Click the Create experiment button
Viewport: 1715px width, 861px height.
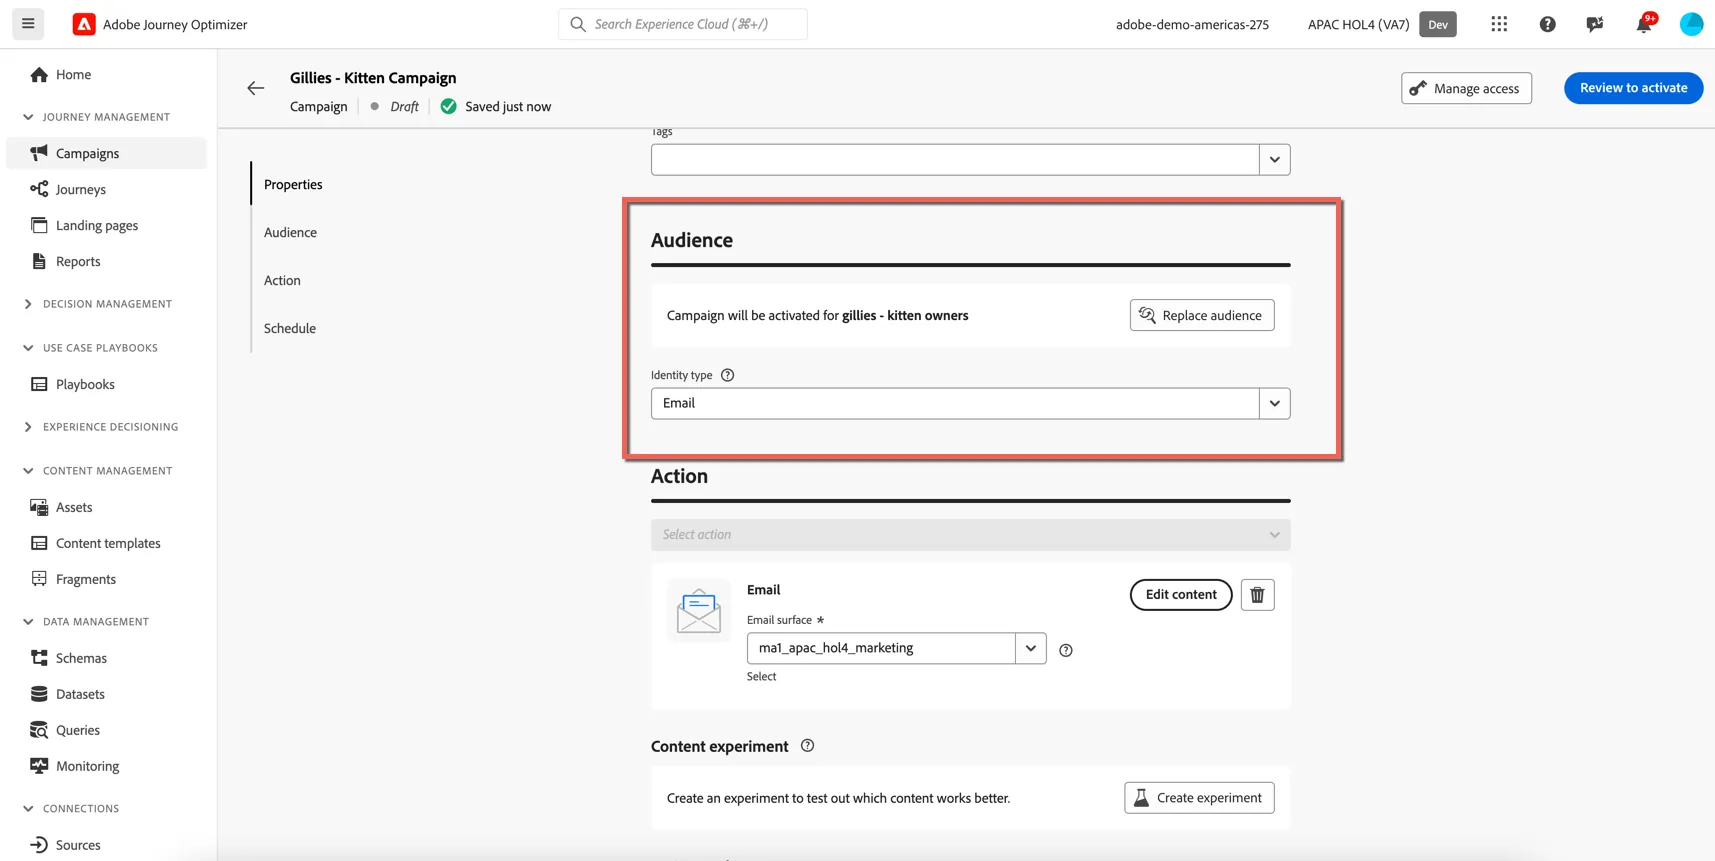pos(1199,798)
